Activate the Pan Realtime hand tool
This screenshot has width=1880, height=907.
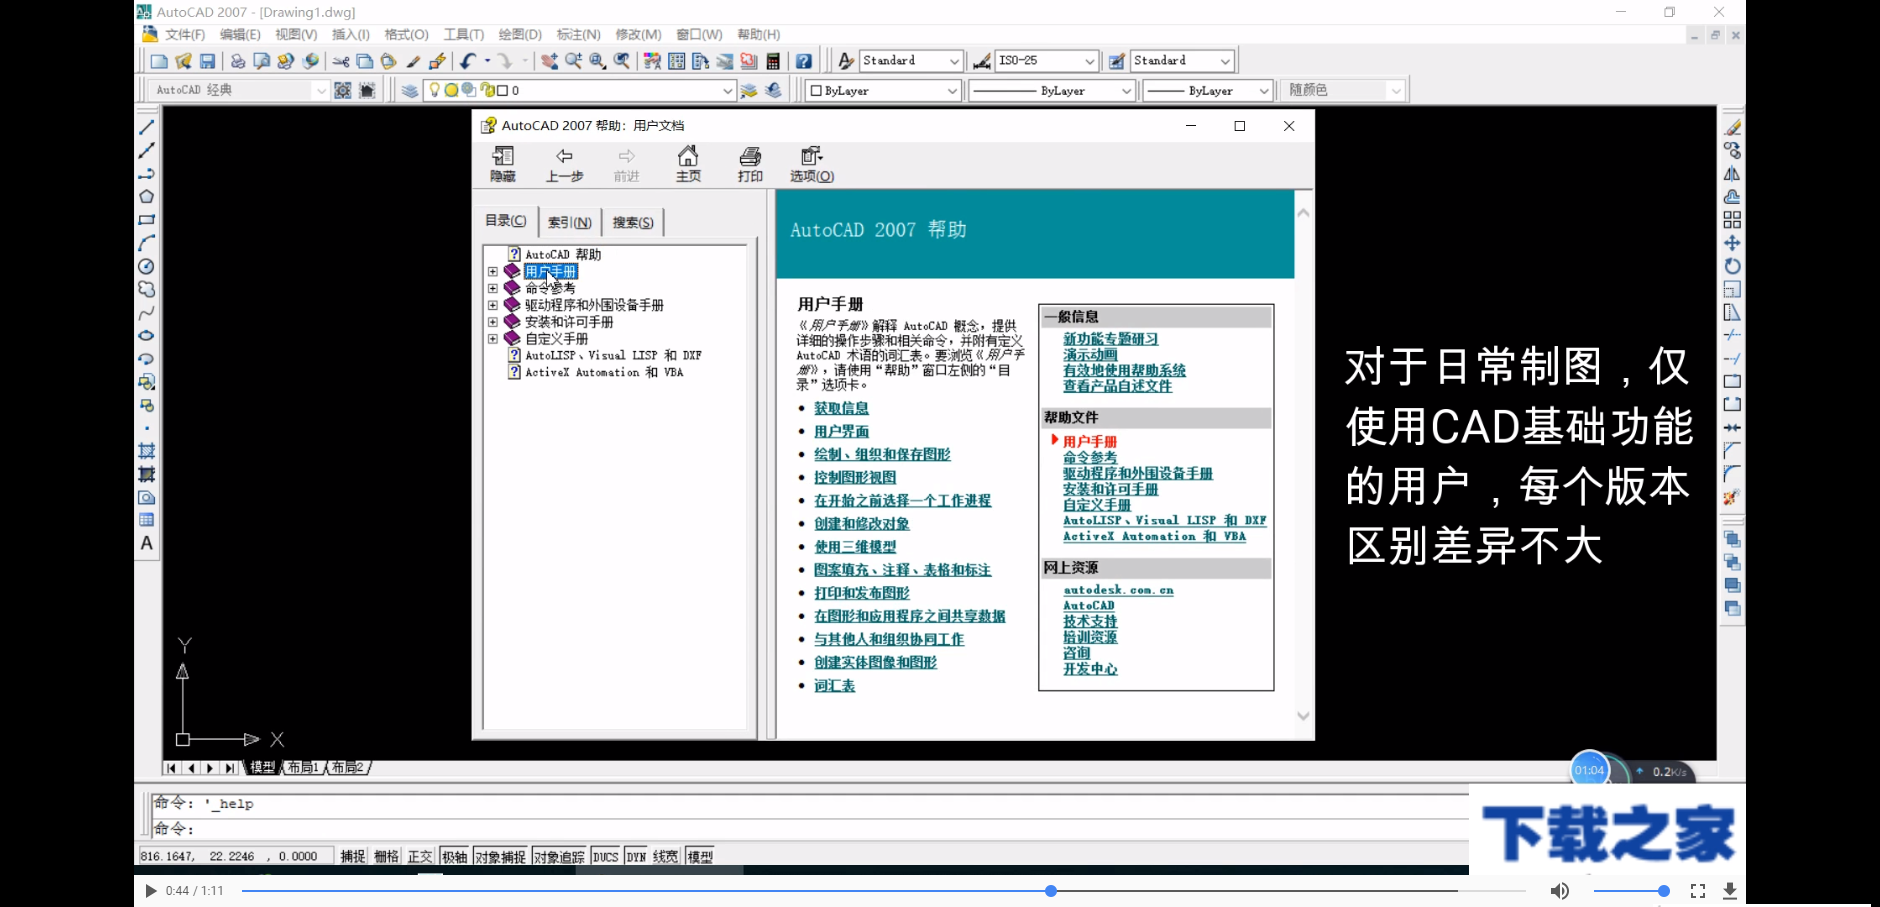(549, 60)
